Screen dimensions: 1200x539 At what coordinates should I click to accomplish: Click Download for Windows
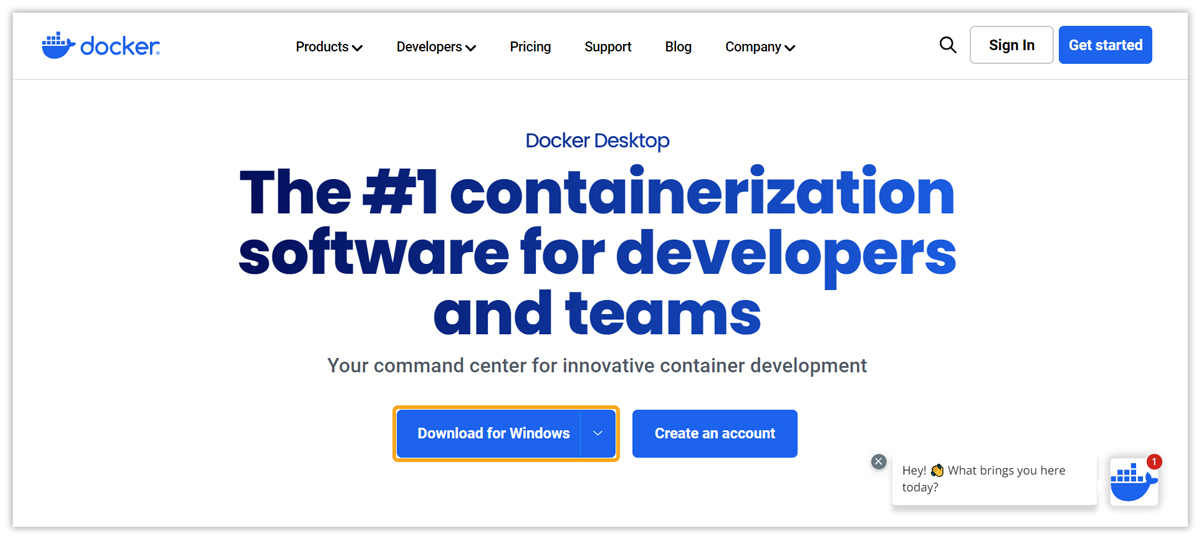pyautogui.click(x=489, y=433)
